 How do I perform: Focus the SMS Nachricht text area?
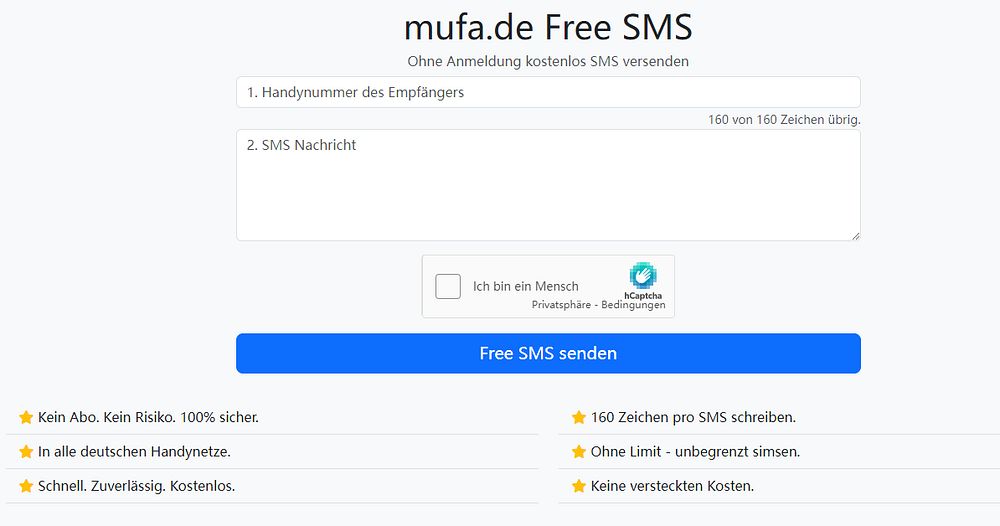pyautogui.click(x=548, y=186)
